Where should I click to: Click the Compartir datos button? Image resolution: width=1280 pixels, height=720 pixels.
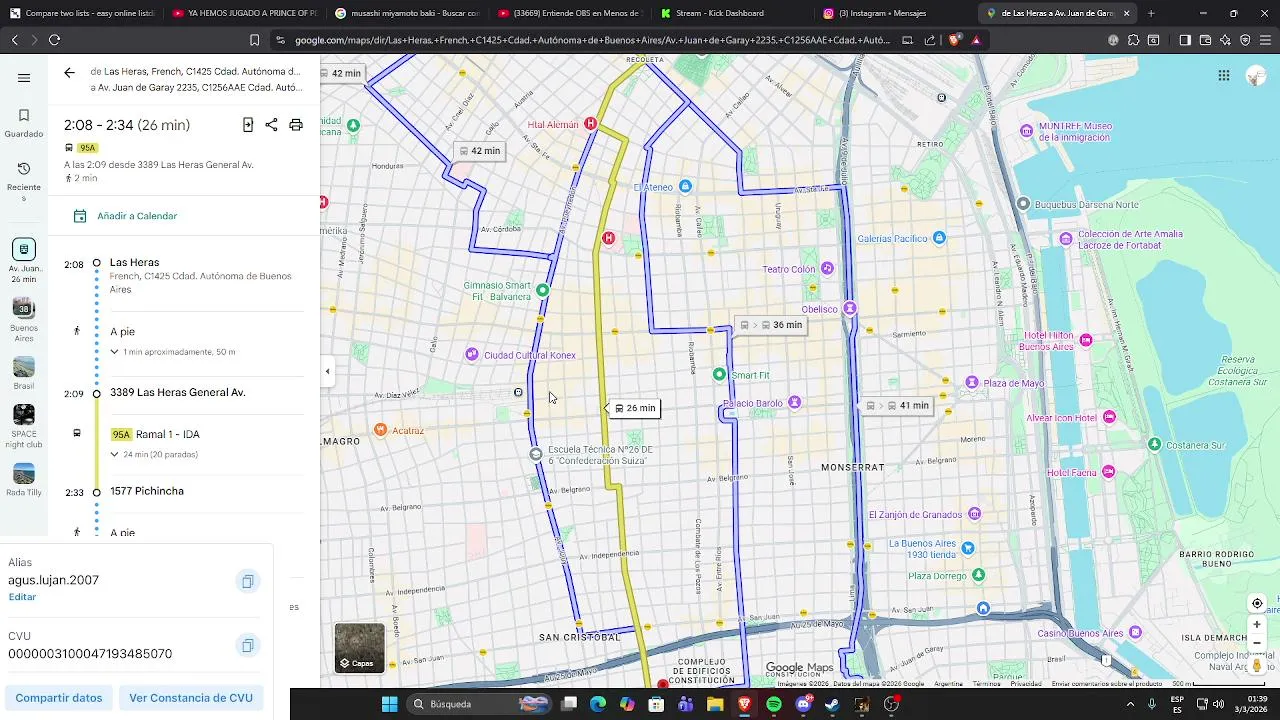click(59, 698)
